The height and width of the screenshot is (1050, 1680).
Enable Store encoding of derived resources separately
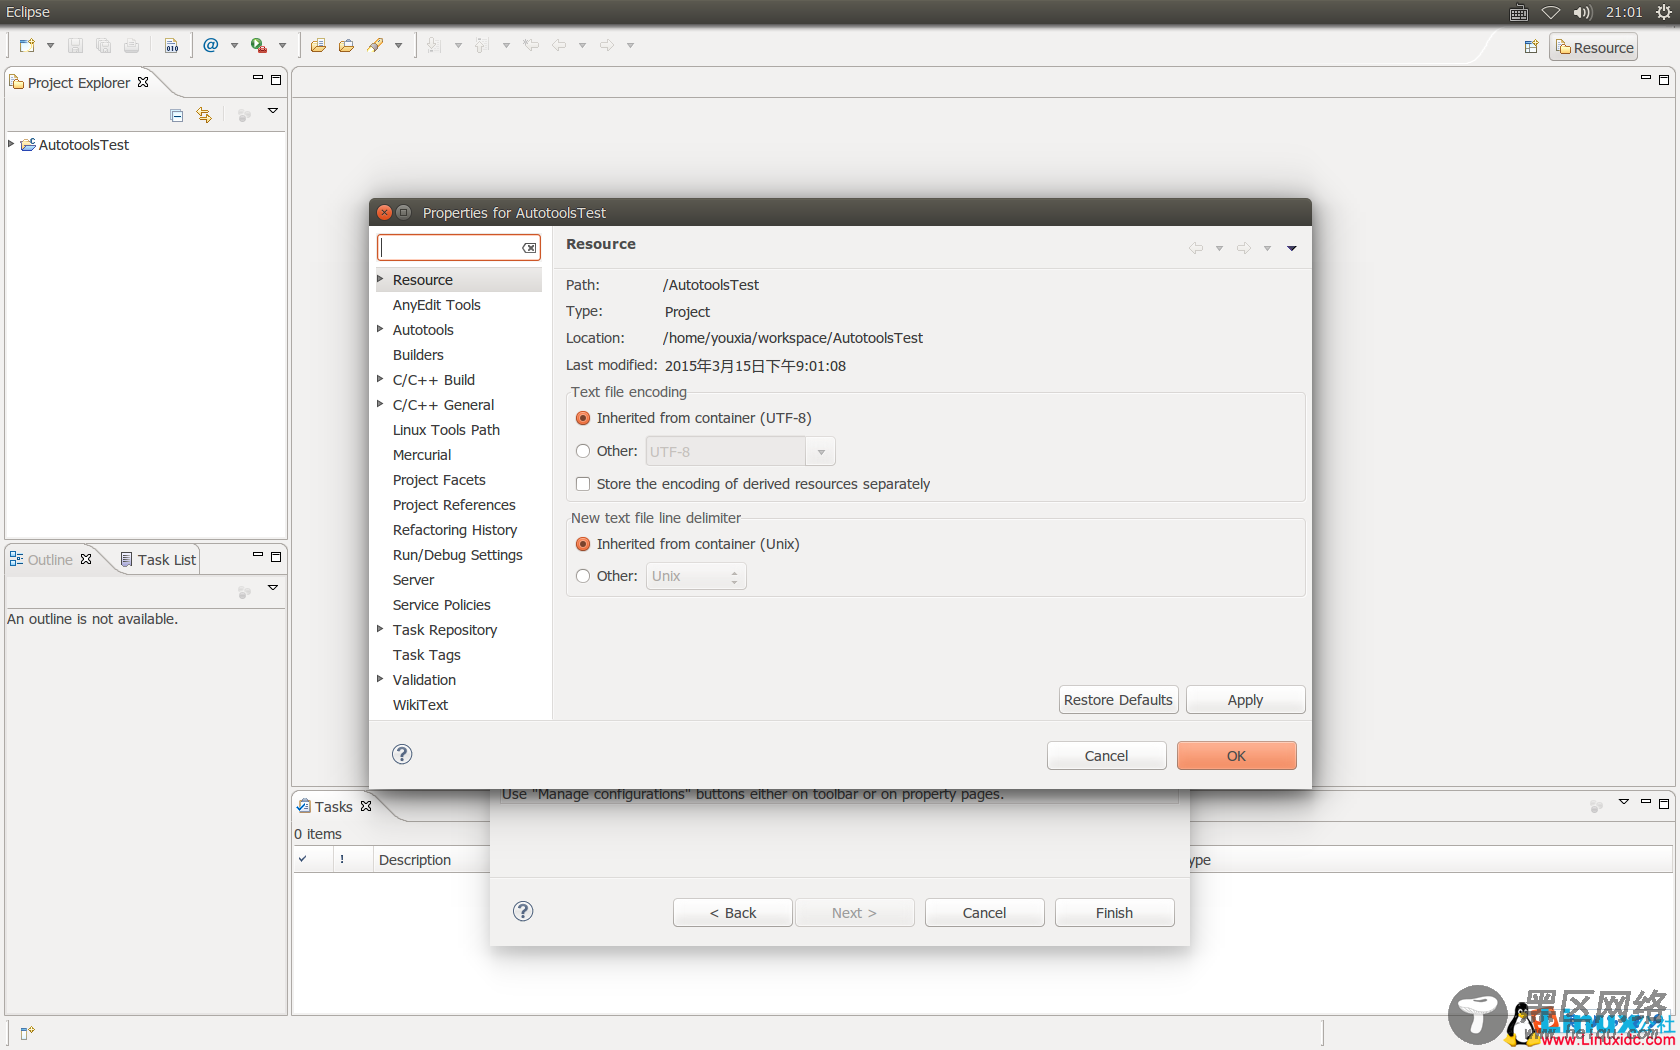583,484
